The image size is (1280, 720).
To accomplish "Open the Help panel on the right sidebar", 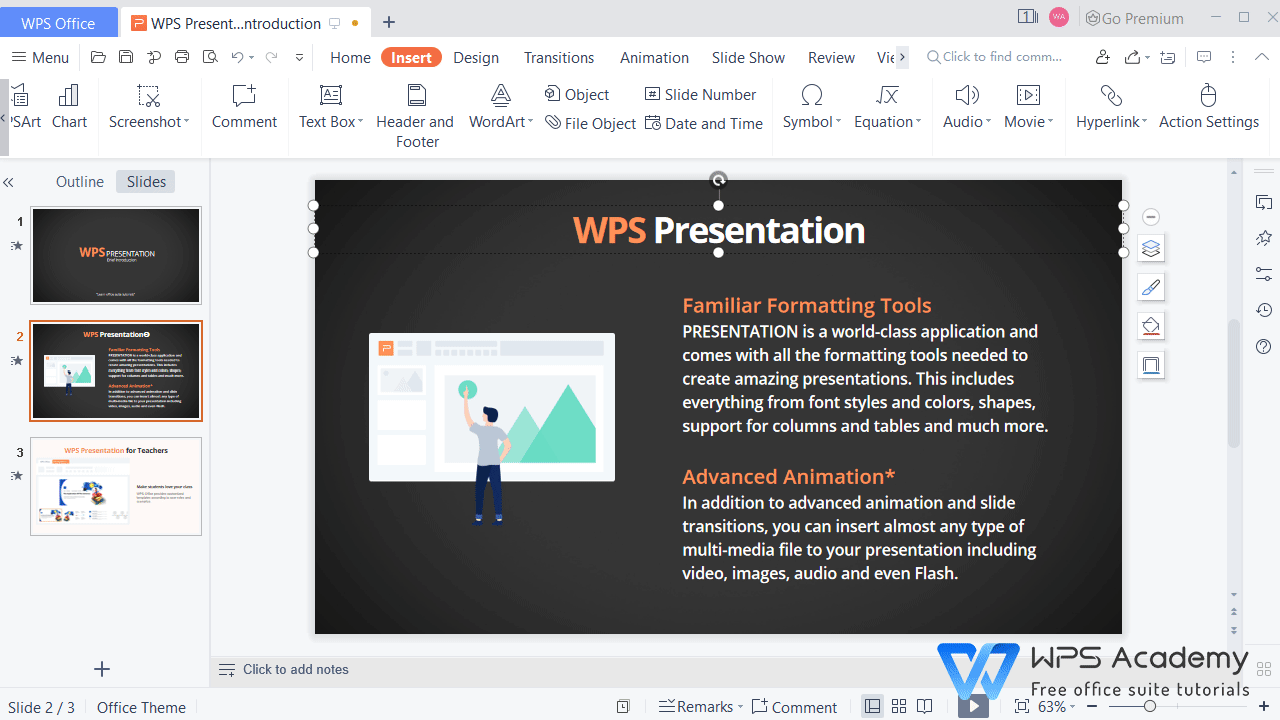I will click(x=1263, y=347).
